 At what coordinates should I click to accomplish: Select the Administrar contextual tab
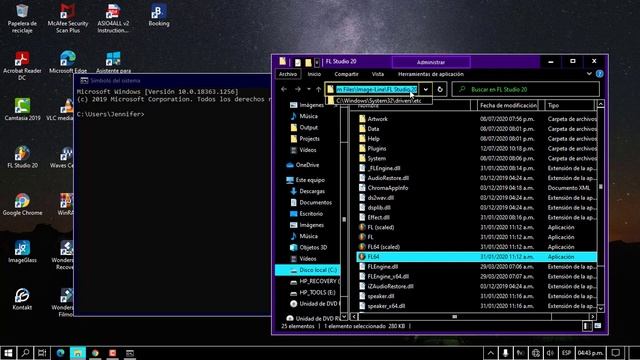431,62
